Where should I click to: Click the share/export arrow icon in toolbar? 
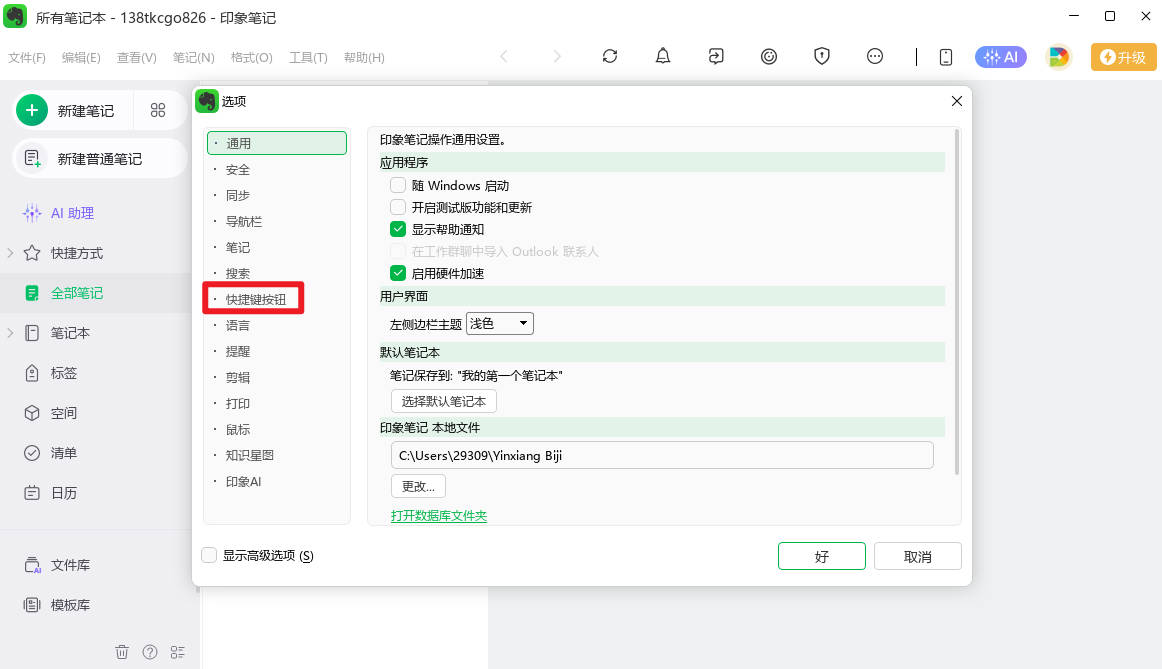coord(716,56)
